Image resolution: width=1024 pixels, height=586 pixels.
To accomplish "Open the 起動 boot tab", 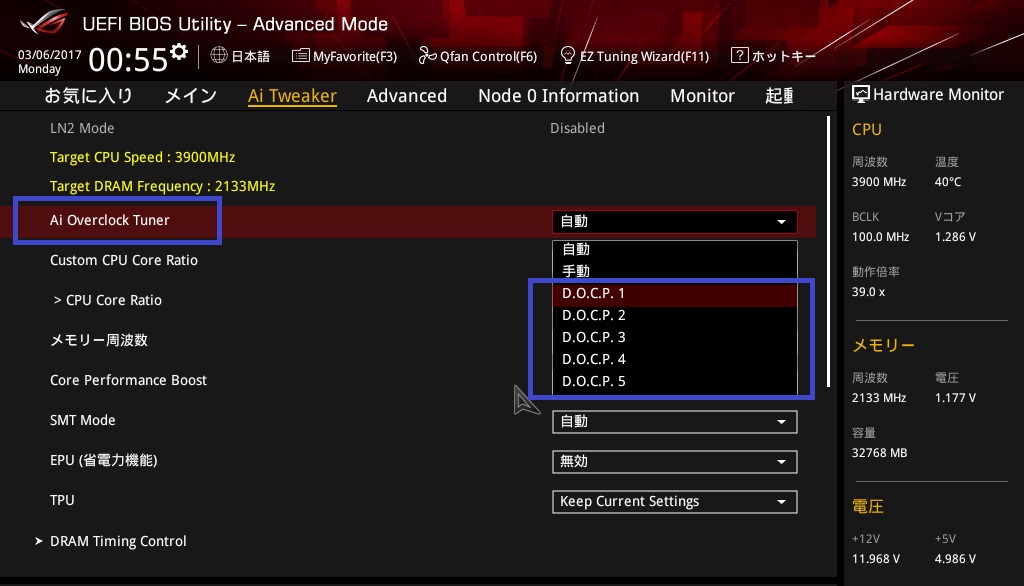I will [780, 96].
